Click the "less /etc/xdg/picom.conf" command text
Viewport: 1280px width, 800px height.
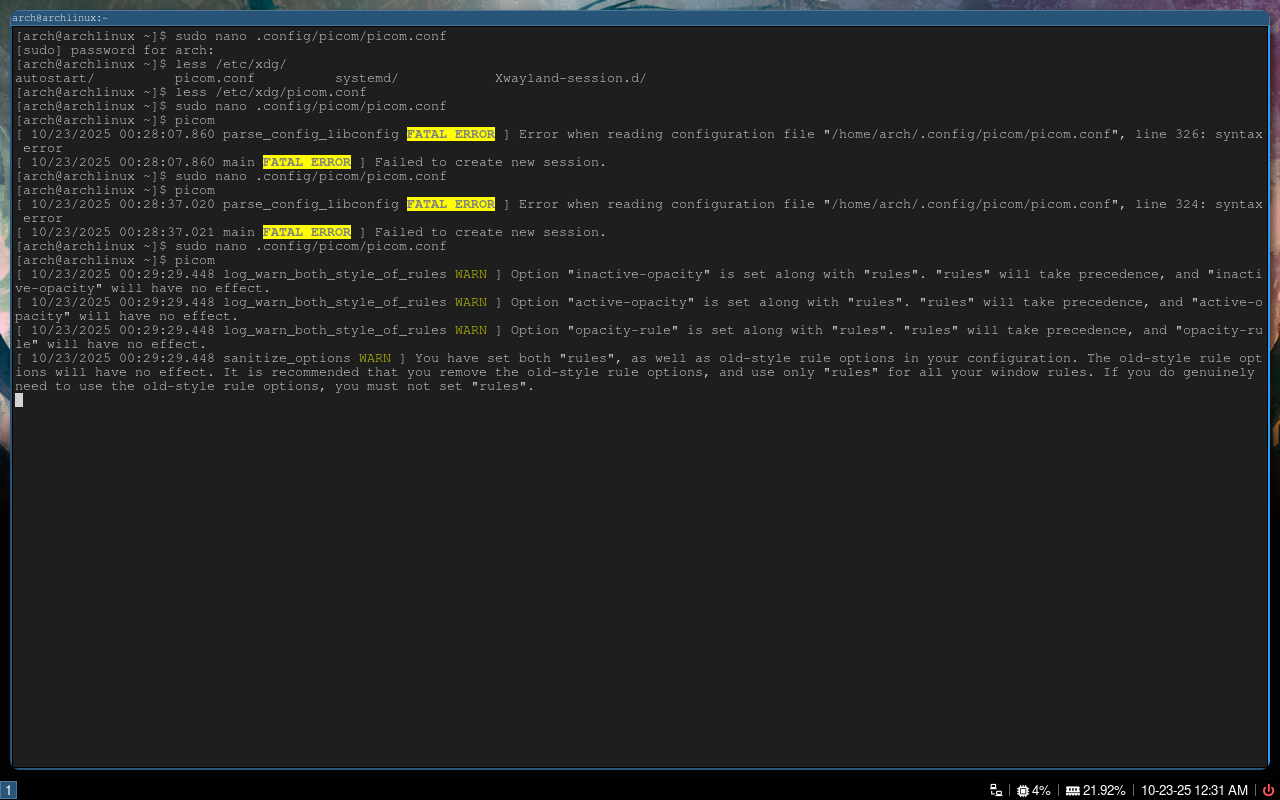[x=271, y=92]
